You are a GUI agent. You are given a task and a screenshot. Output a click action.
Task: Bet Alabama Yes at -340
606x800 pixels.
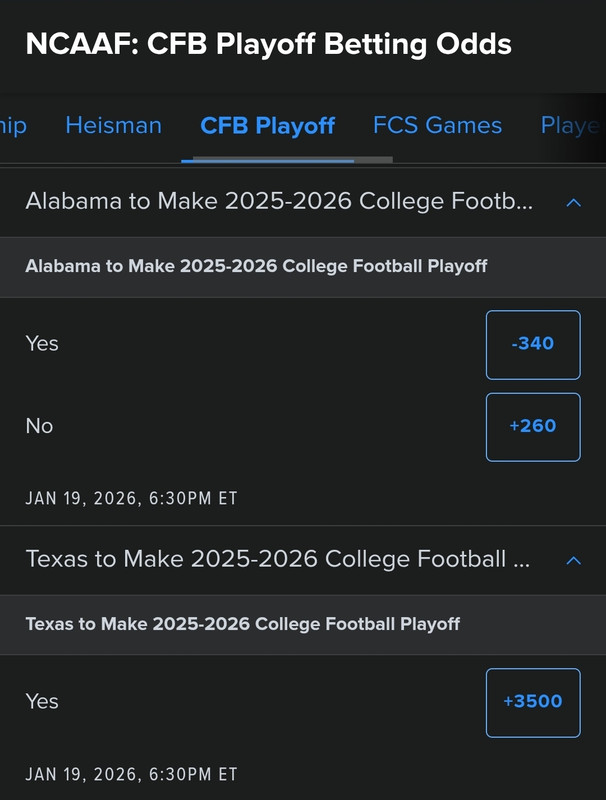tap(532, 345)
